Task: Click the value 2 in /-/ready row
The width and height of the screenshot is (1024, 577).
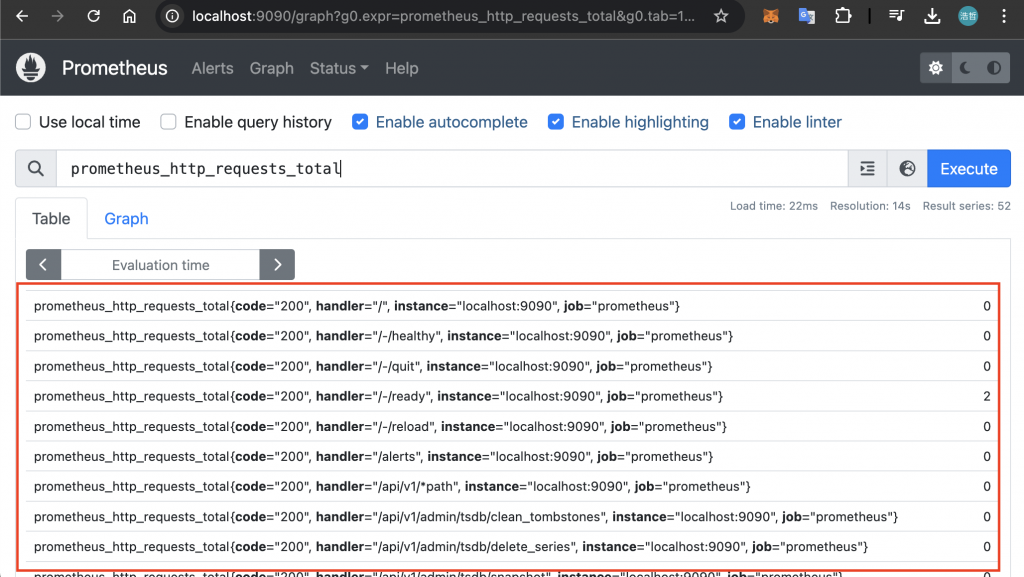Action: point(987,396)
